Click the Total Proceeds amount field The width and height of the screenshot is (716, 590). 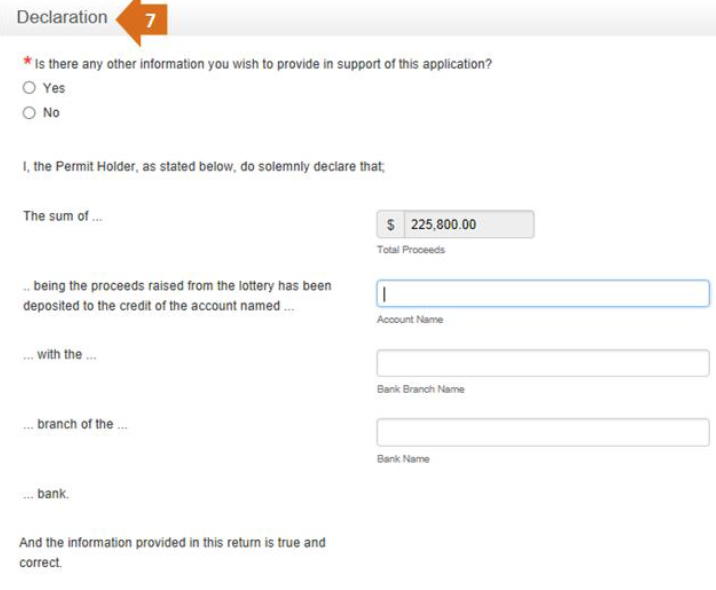pyautogui.click(x=469, y=224)
